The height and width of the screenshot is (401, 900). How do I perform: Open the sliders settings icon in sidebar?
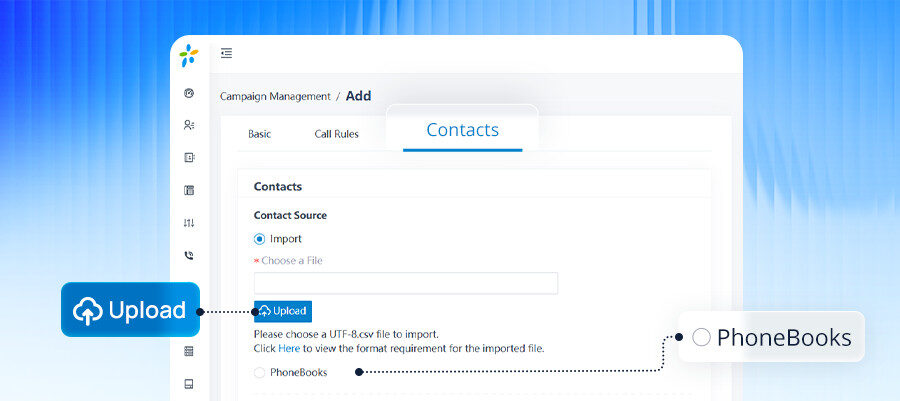tap(189, 223)
